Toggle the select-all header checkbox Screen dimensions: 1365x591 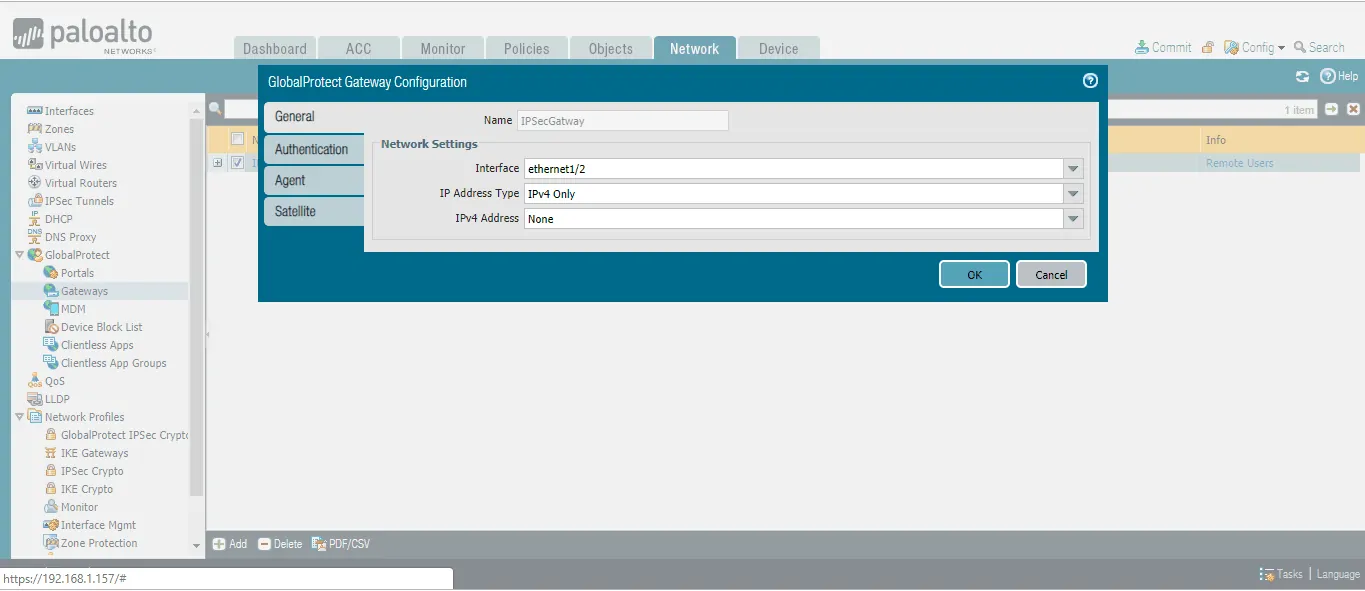click(238, 139)
